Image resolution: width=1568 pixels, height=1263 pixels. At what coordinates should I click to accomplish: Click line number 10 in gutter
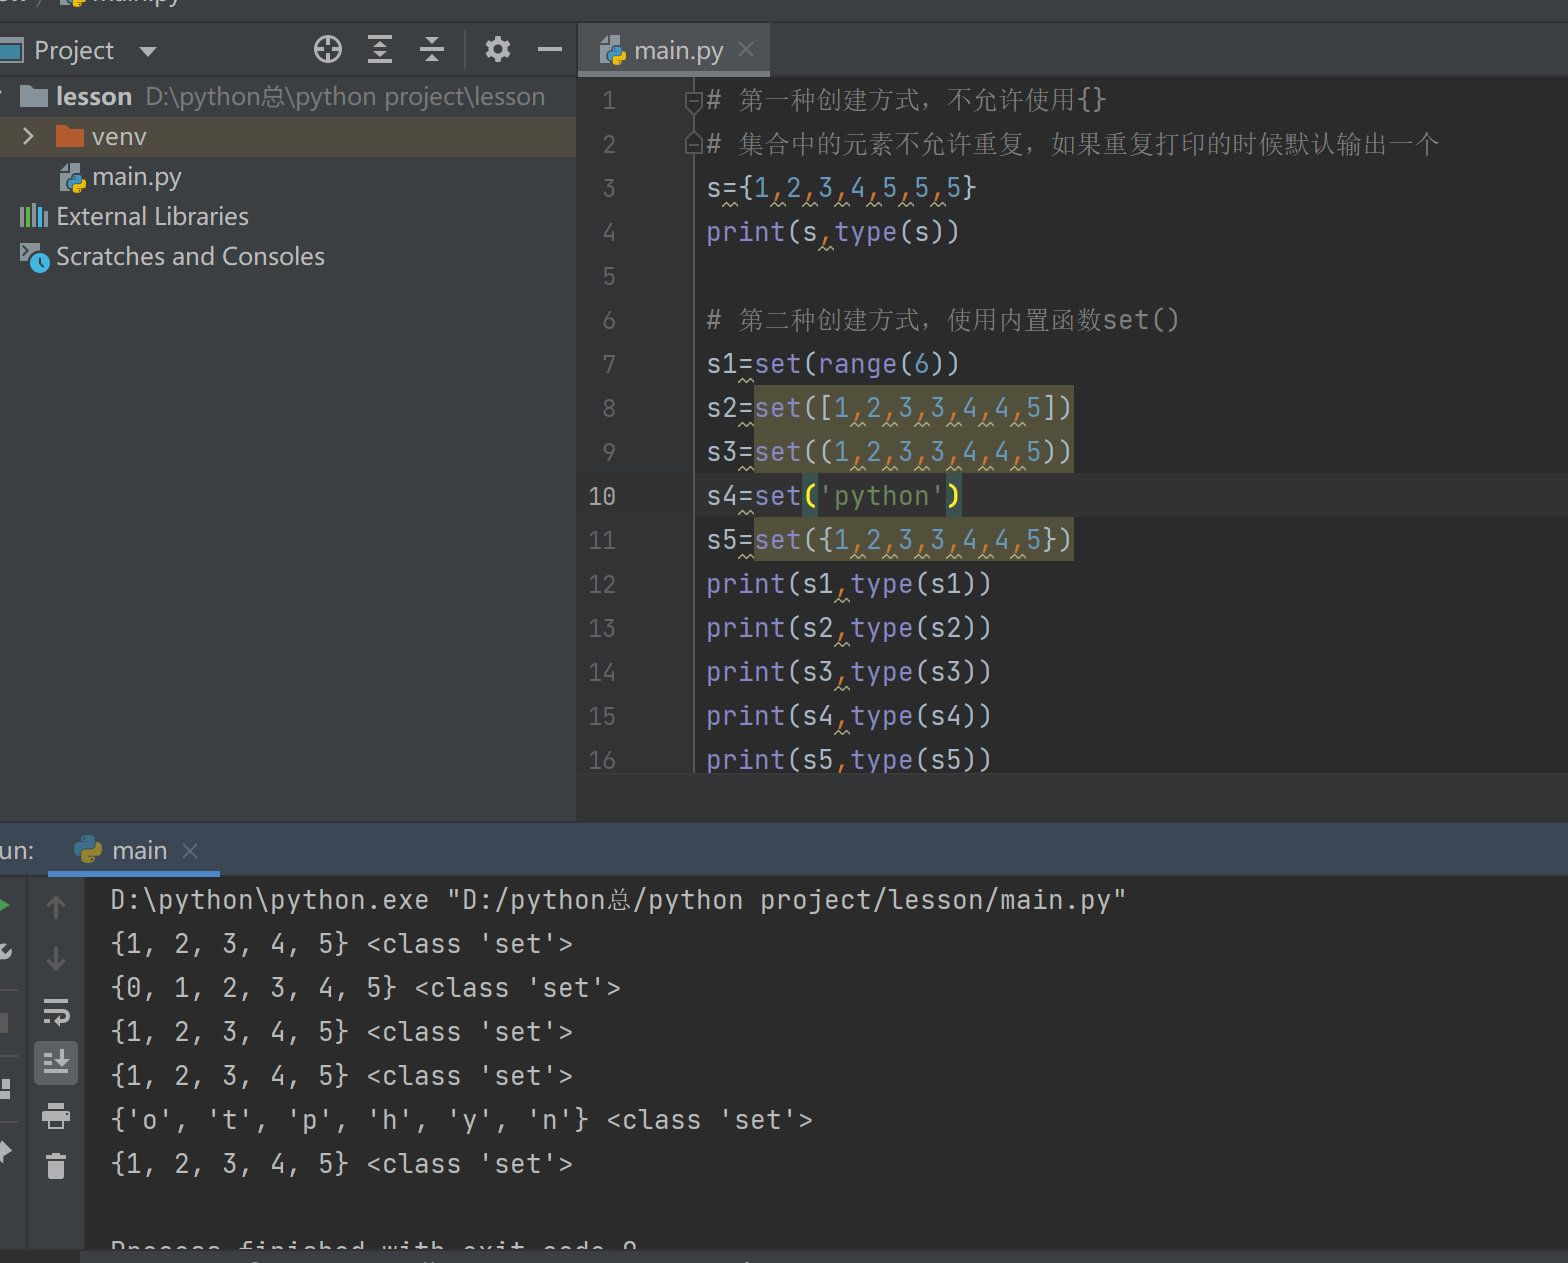pyautogui.click(x=602, y=496)
